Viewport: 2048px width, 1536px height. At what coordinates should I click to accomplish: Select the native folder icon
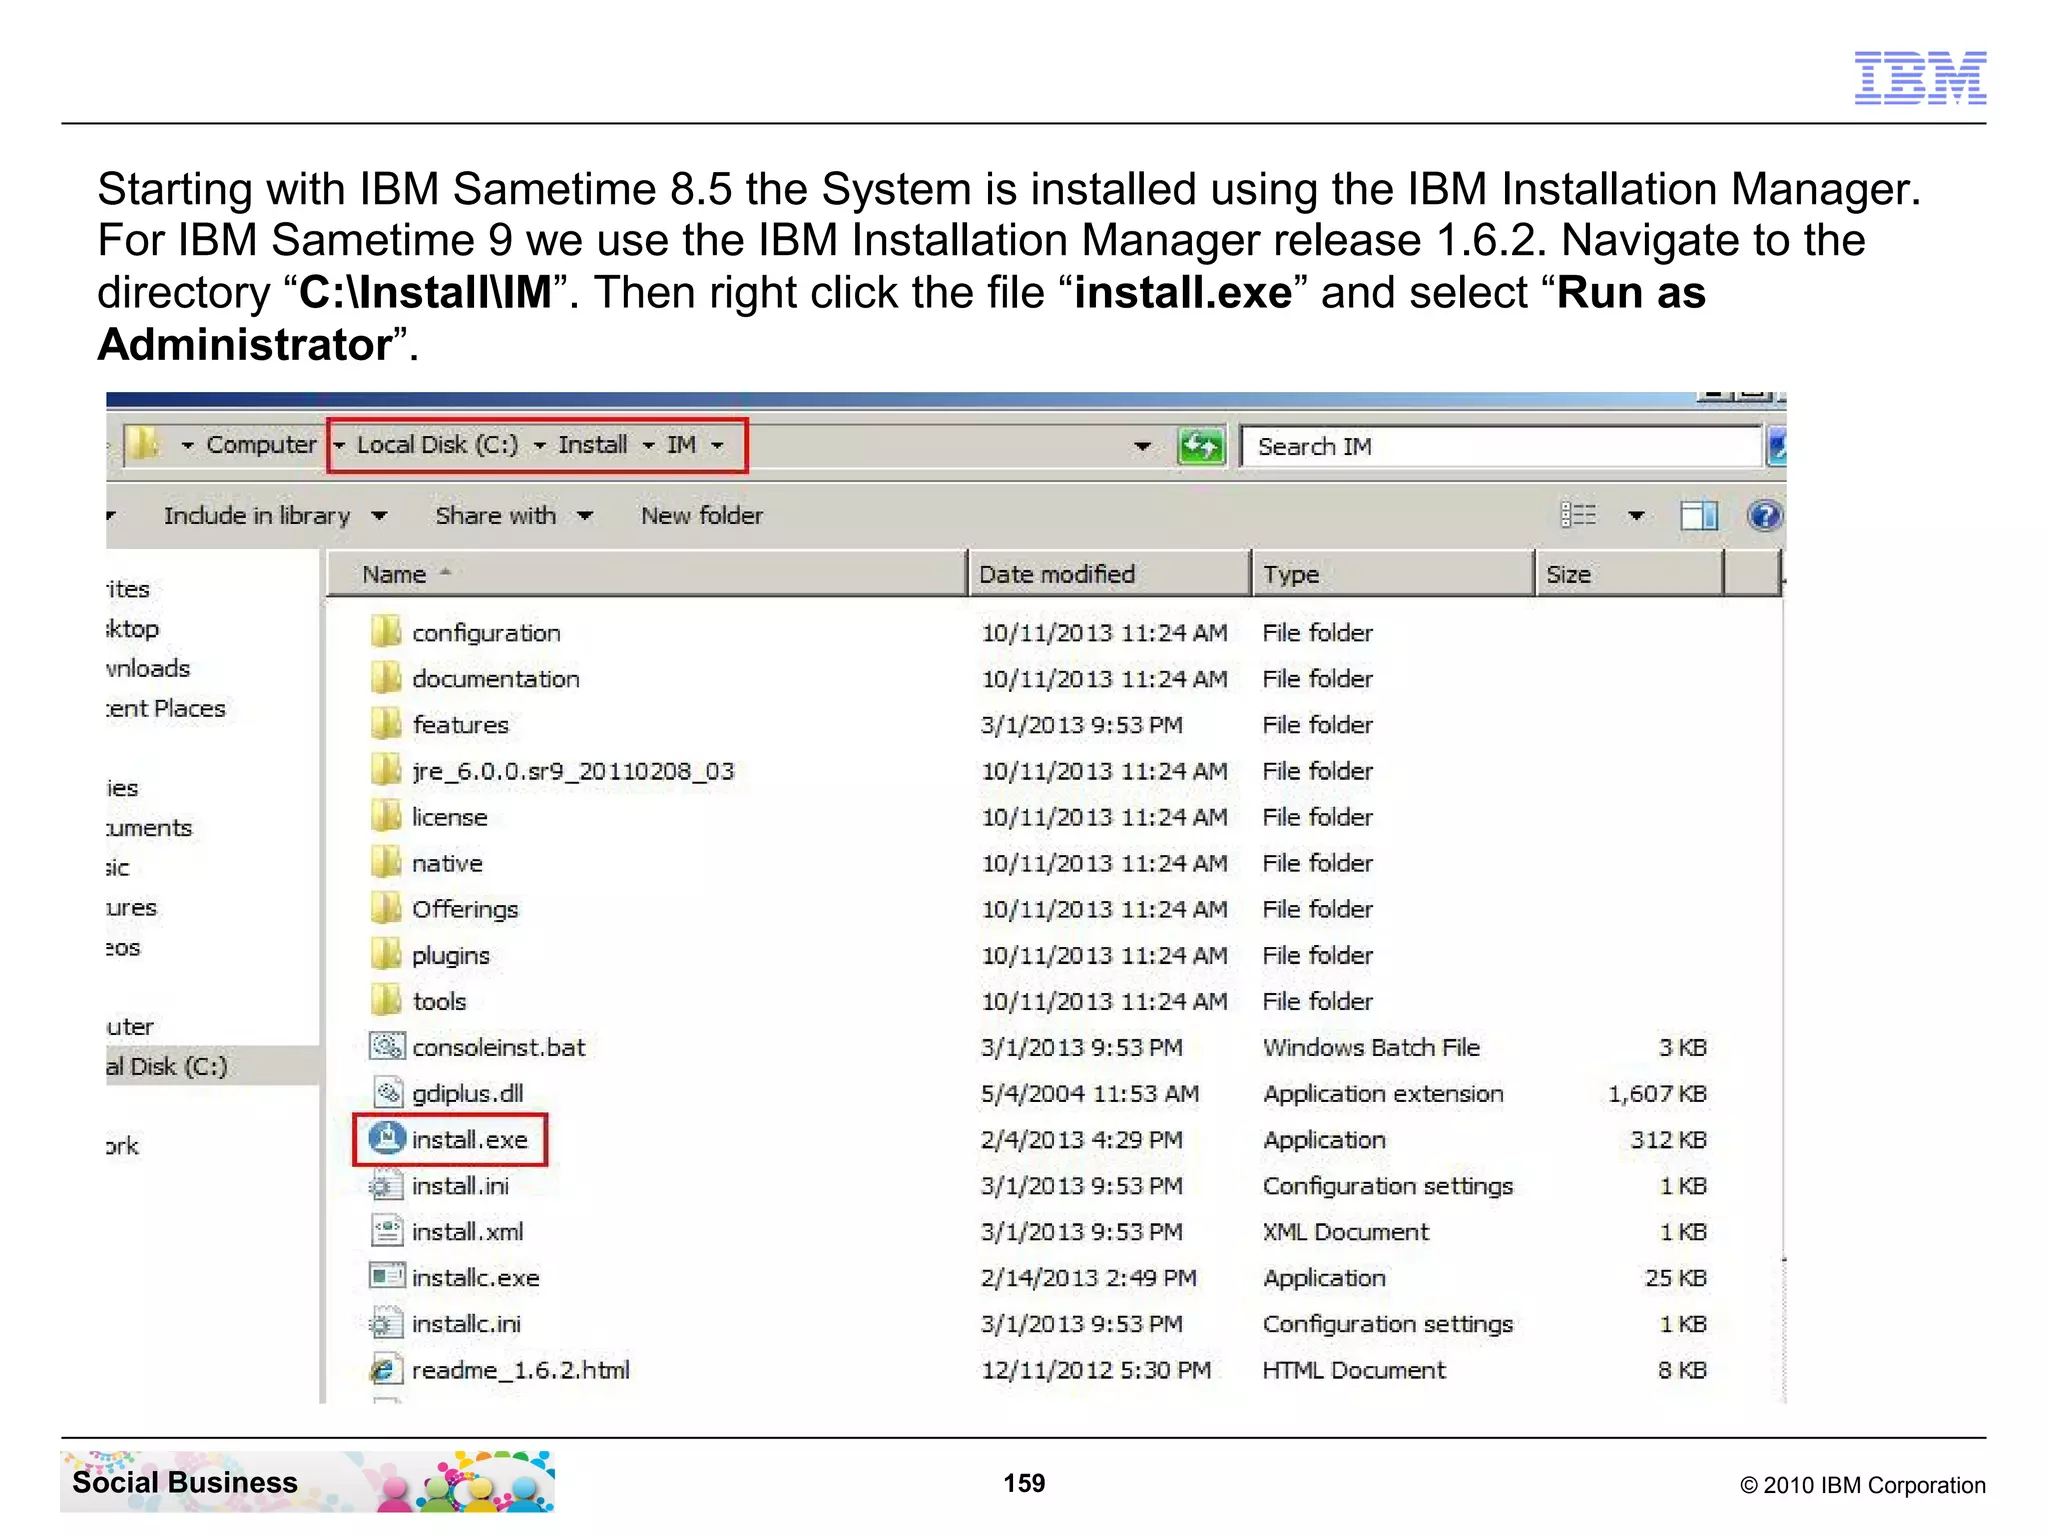(x=386, y=862)
